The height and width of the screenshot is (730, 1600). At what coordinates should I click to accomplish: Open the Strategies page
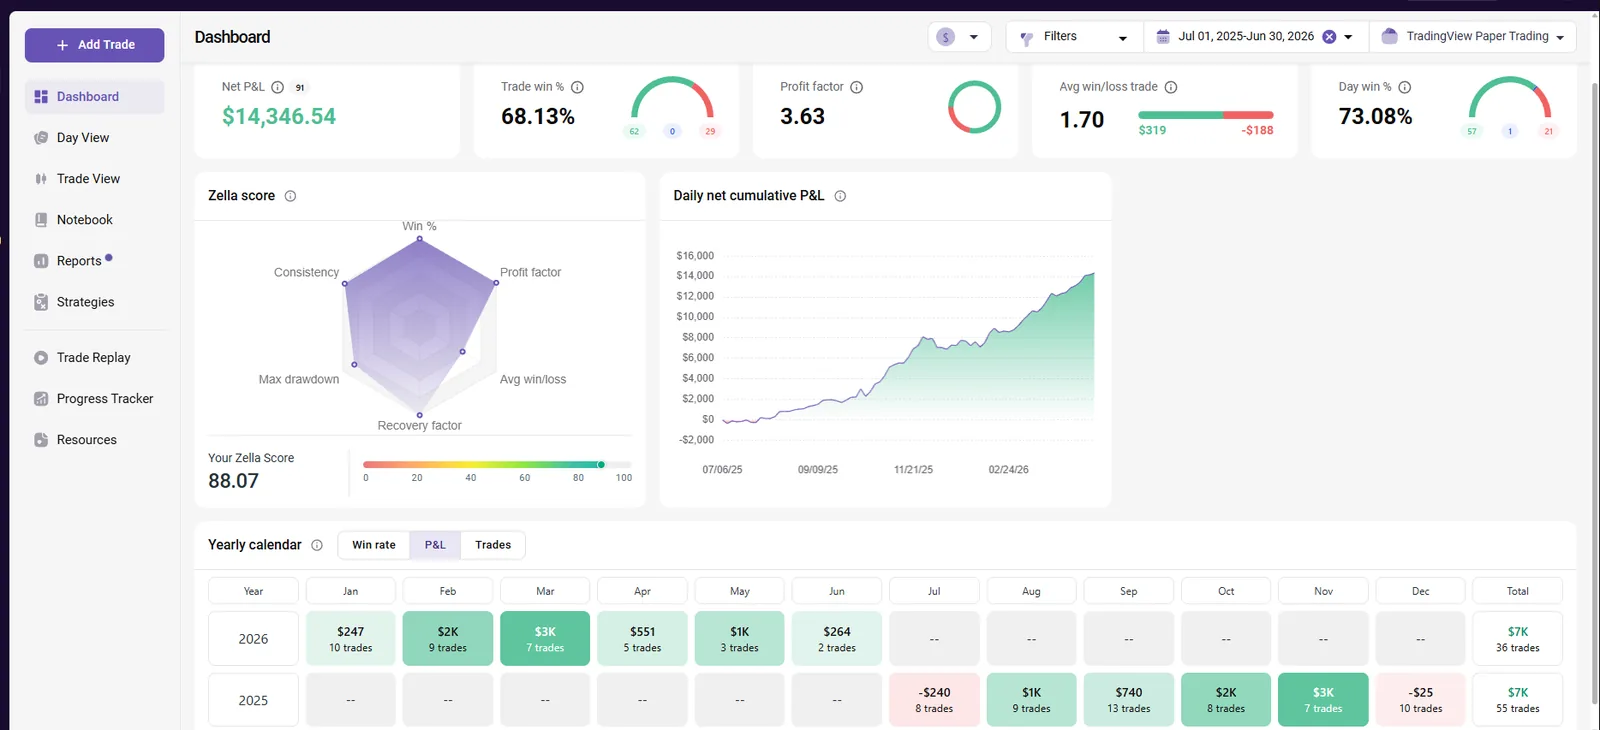click(95, 302)
